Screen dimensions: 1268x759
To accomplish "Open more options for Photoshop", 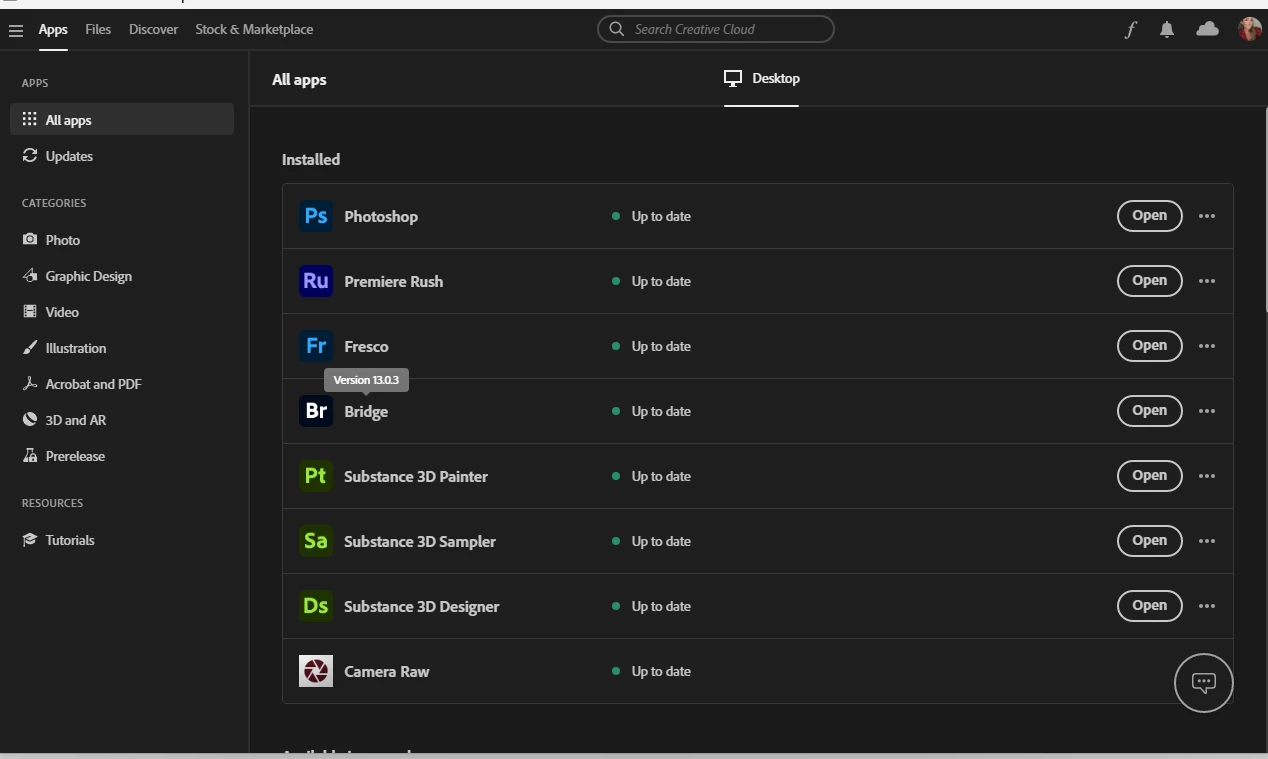I will point(1207,216).
